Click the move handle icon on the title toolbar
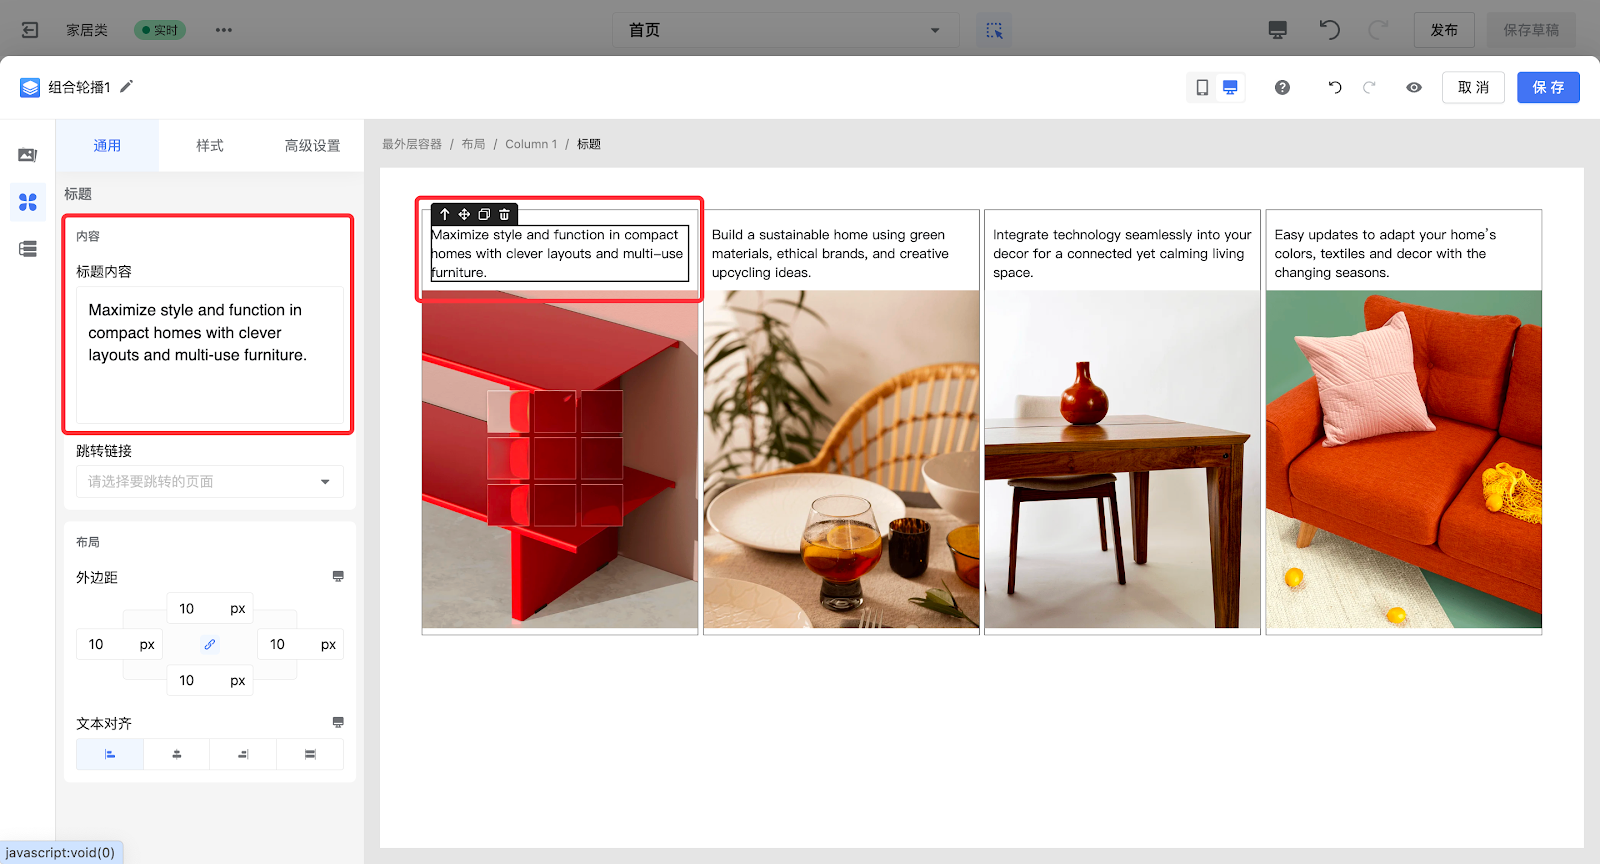Image resolution: width=1600 pixels, height=864 pixels. pyautogui.click(x=464, y=214)
